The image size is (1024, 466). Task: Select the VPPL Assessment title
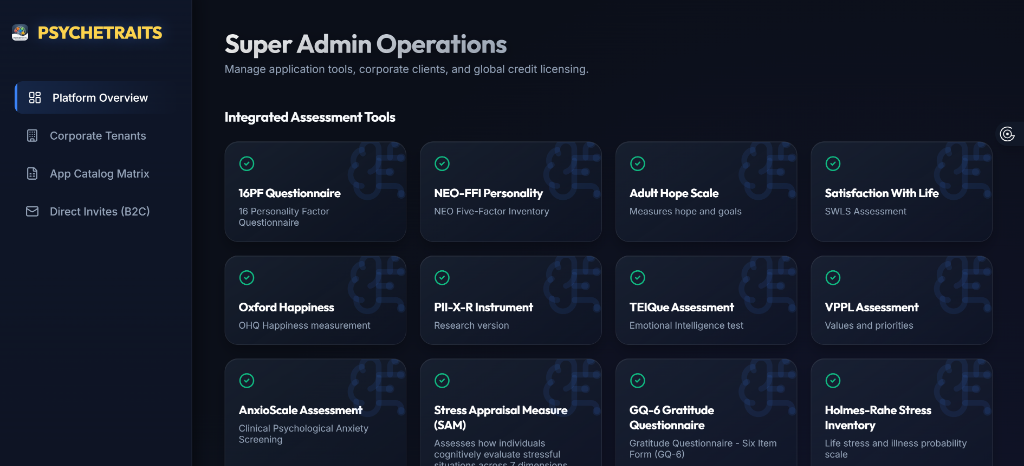click(x=871, y=307)
